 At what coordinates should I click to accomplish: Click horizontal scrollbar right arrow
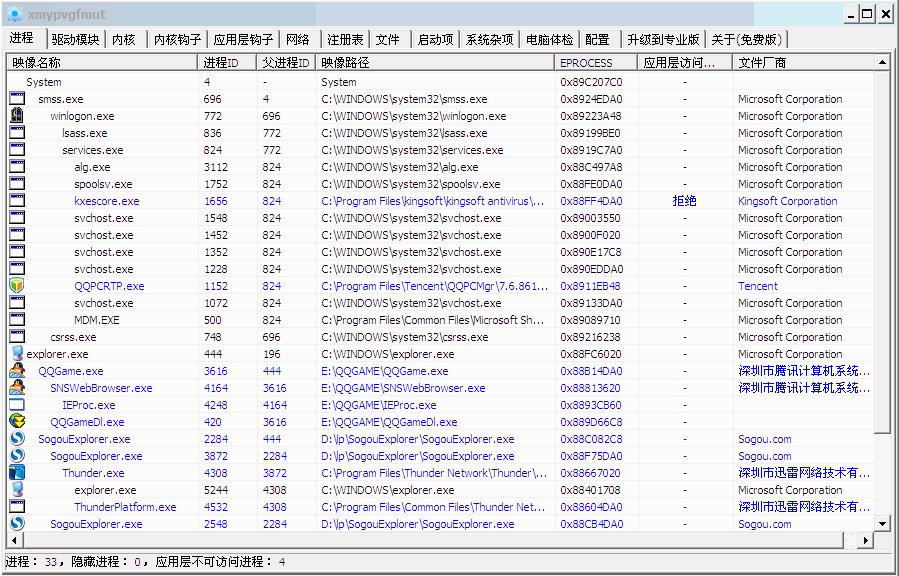[866, 540]
